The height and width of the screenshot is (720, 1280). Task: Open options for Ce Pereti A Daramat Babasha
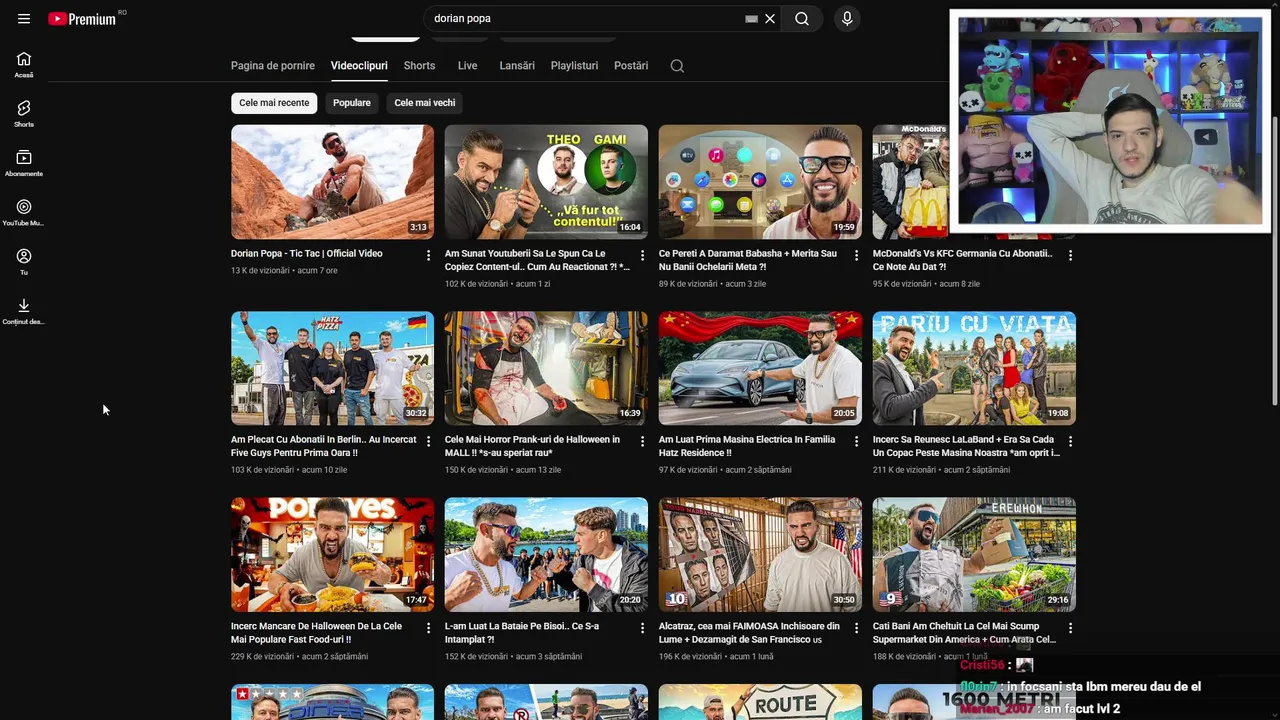pyautogui.click(x=856, y=256)
